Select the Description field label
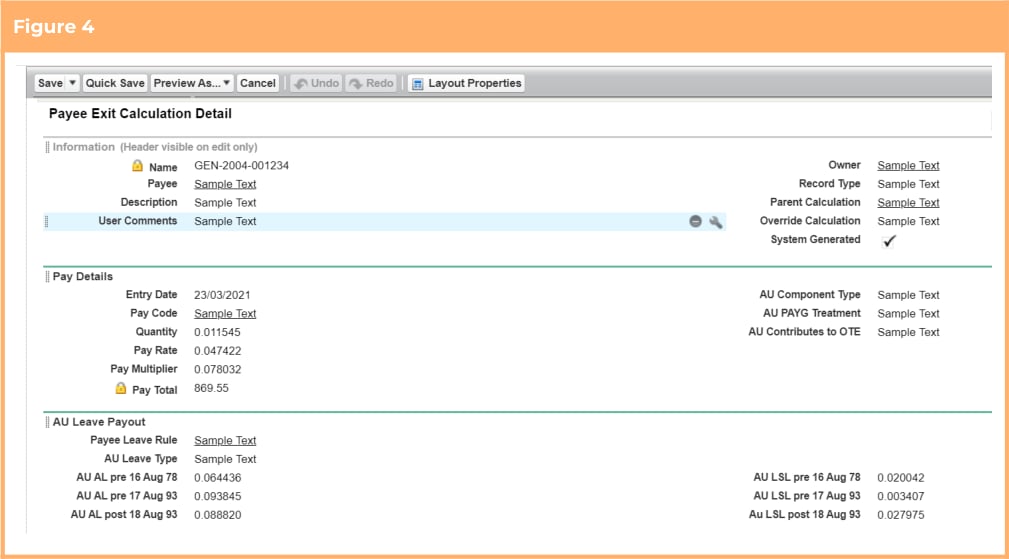1009x559 pixels. (x=149, y=202)
